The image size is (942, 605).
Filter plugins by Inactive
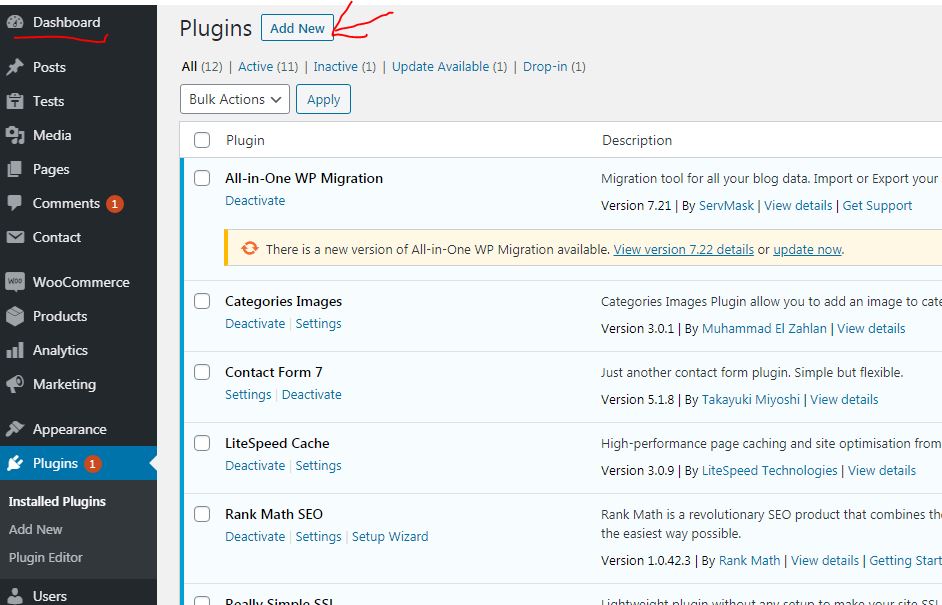point(335,67)
